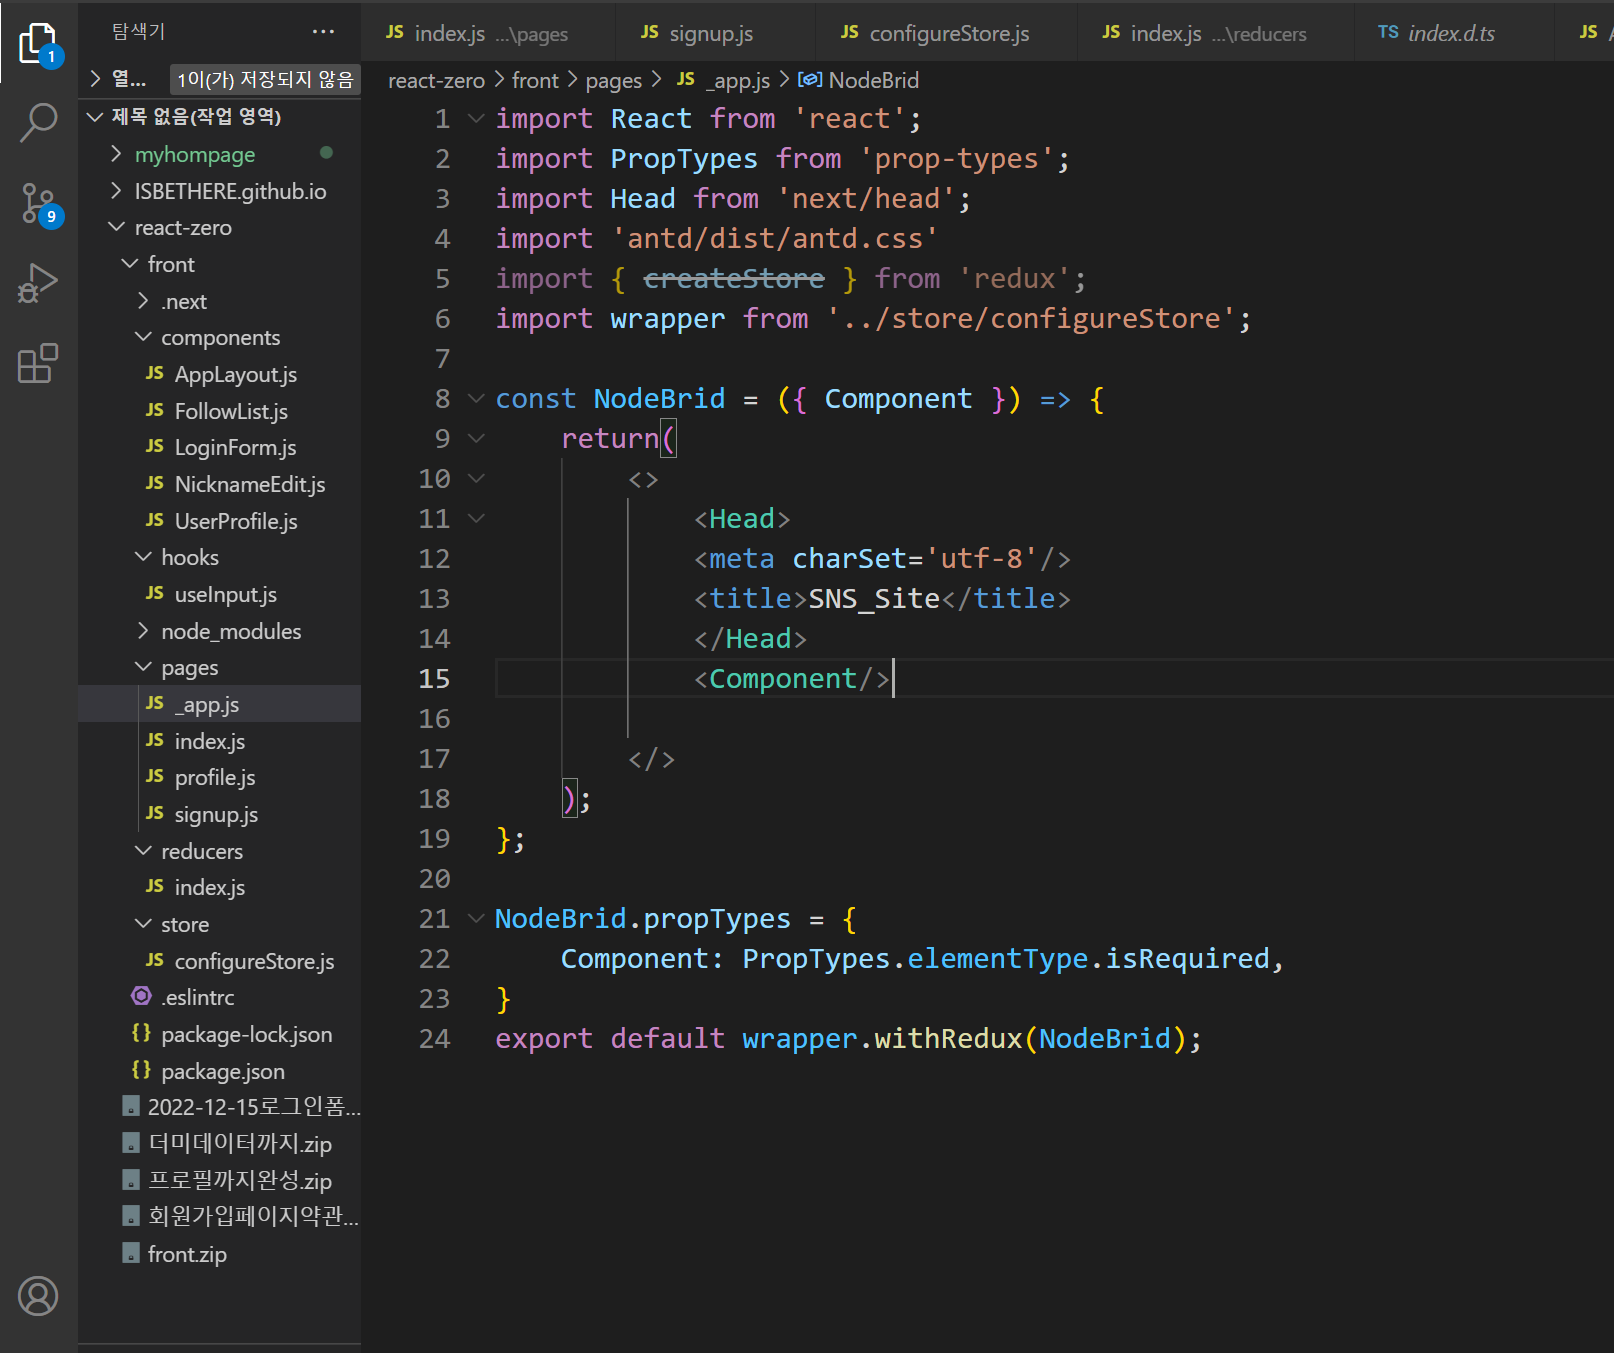Open the Explorer view in activity bar
This screenshot has width=1614, height=1353.
38,43
